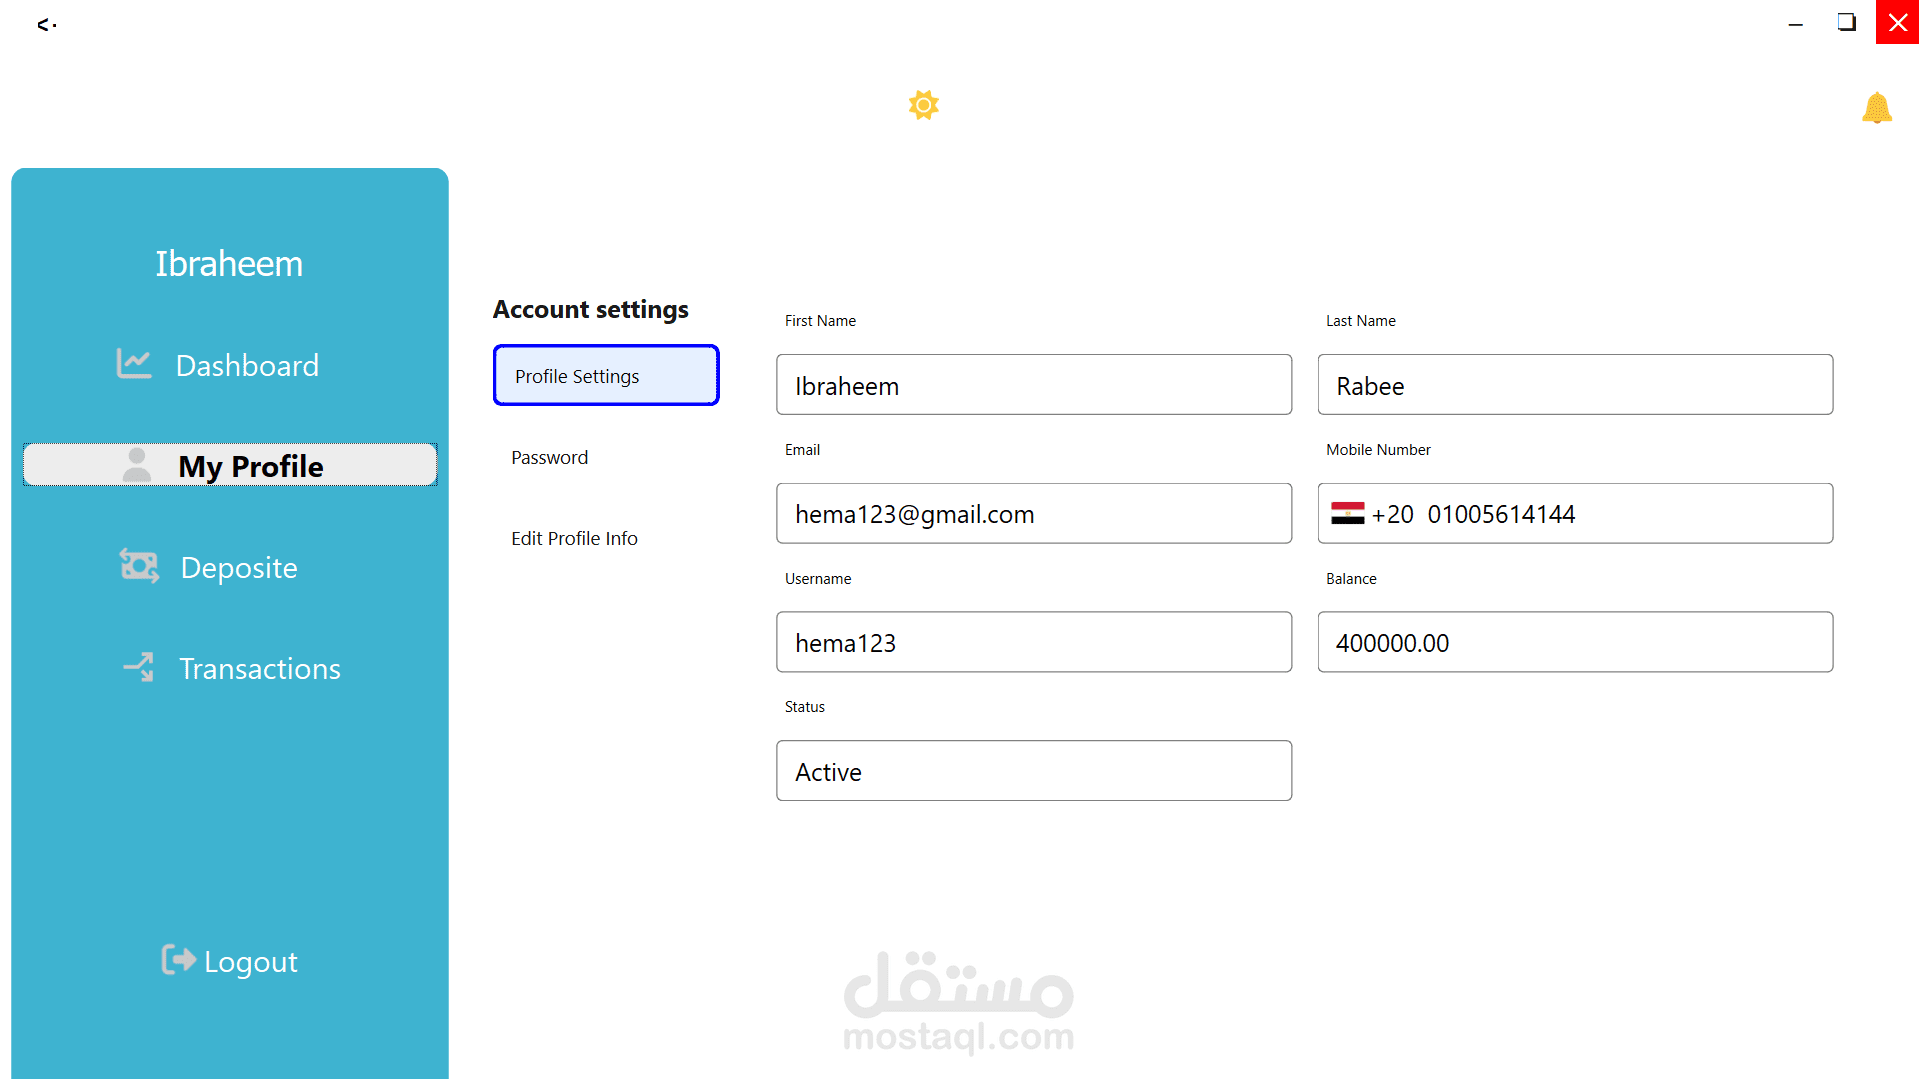Click the Username field hema123
1919x1079 pixels.
tap(1034, 642)
